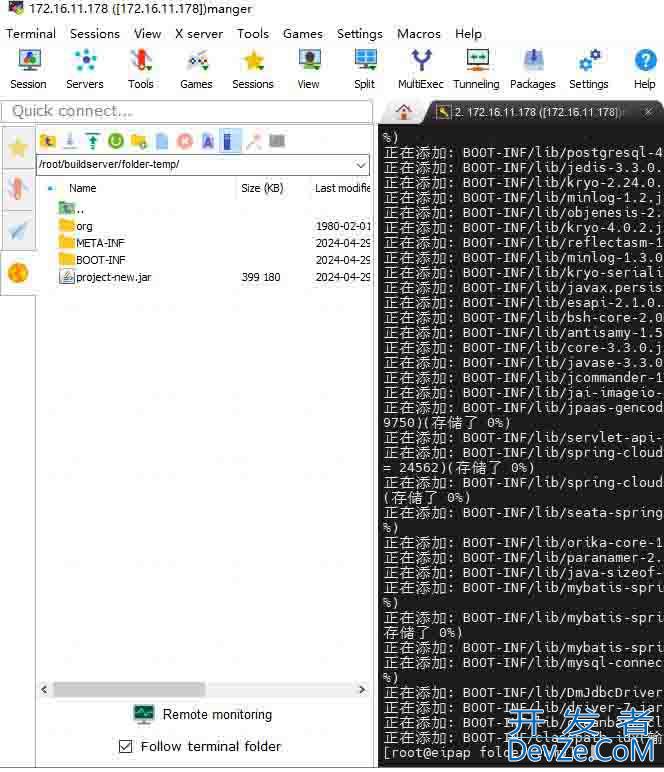Open the Settings gears toolbar icon

(589, 69)
